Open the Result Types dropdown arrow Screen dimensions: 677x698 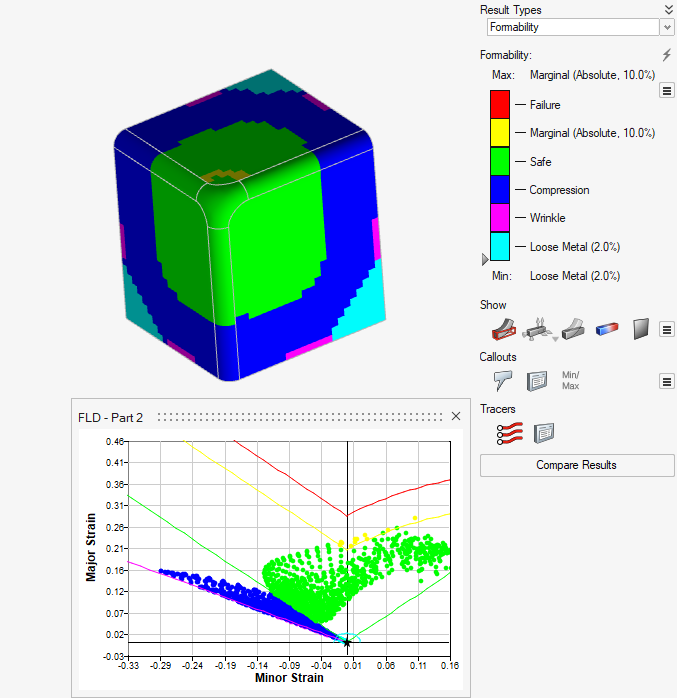coord(666,27)
